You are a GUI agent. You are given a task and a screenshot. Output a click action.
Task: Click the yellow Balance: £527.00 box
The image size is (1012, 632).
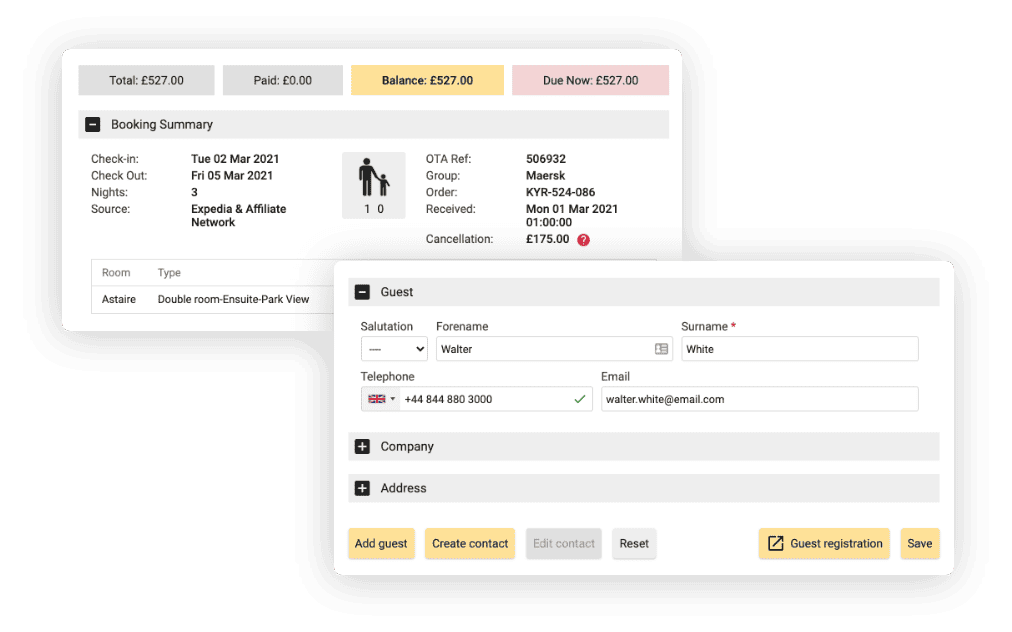pyautogui.click(x=427, y=80)
